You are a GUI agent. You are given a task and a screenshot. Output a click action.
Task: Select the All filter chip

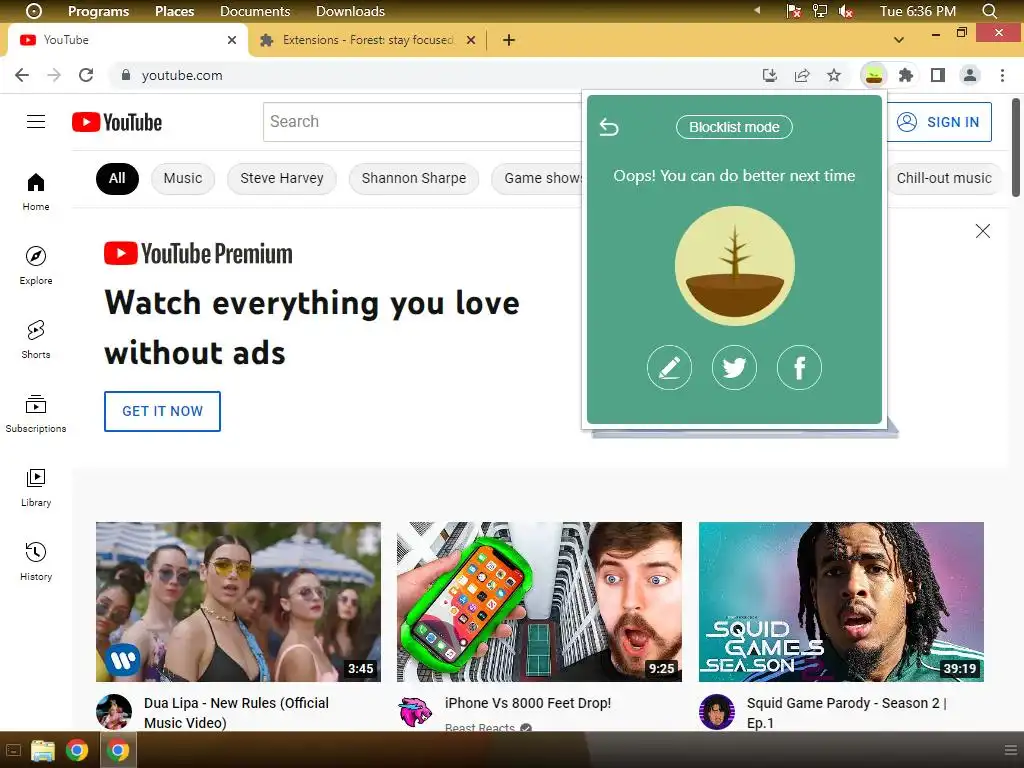tap(118, 178)
